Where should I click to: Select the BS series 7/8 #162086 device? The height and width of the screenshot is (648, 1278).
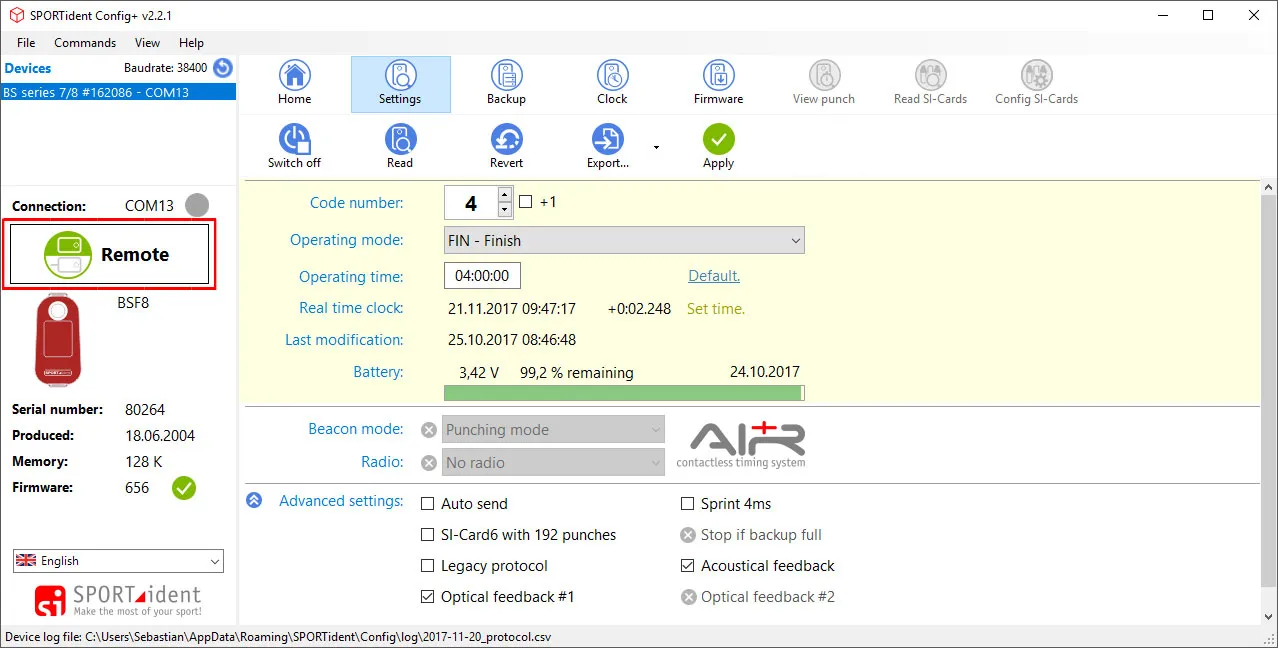coord(118,92)
